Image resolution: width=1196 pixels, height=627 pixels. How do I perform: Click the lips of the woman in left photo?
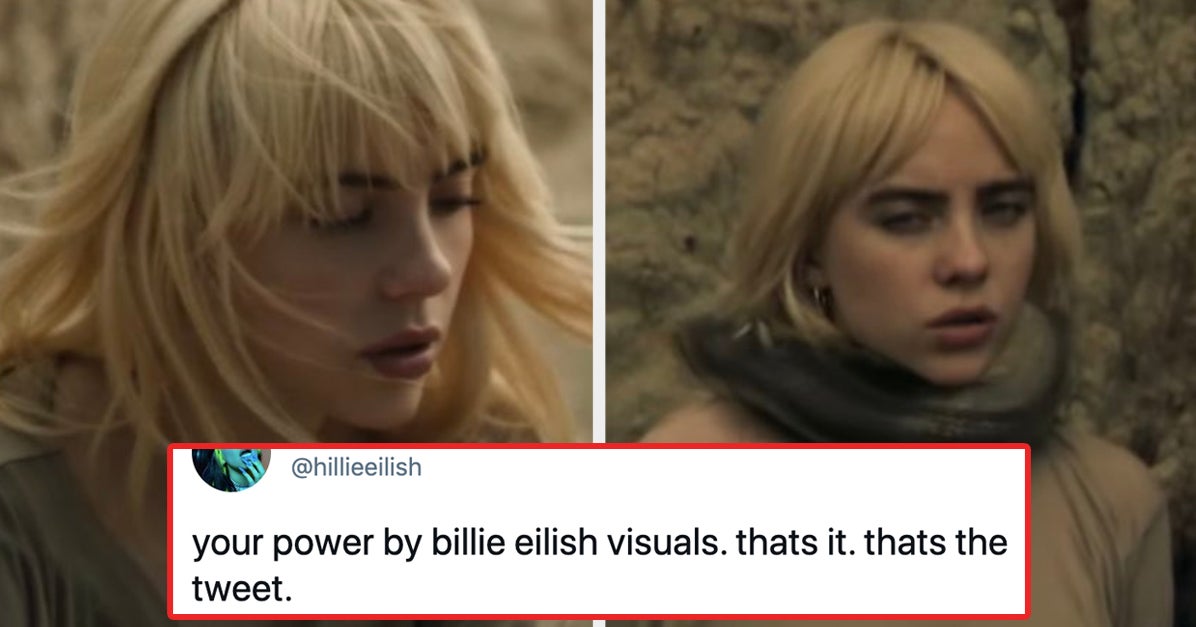[x=400, y=351]
